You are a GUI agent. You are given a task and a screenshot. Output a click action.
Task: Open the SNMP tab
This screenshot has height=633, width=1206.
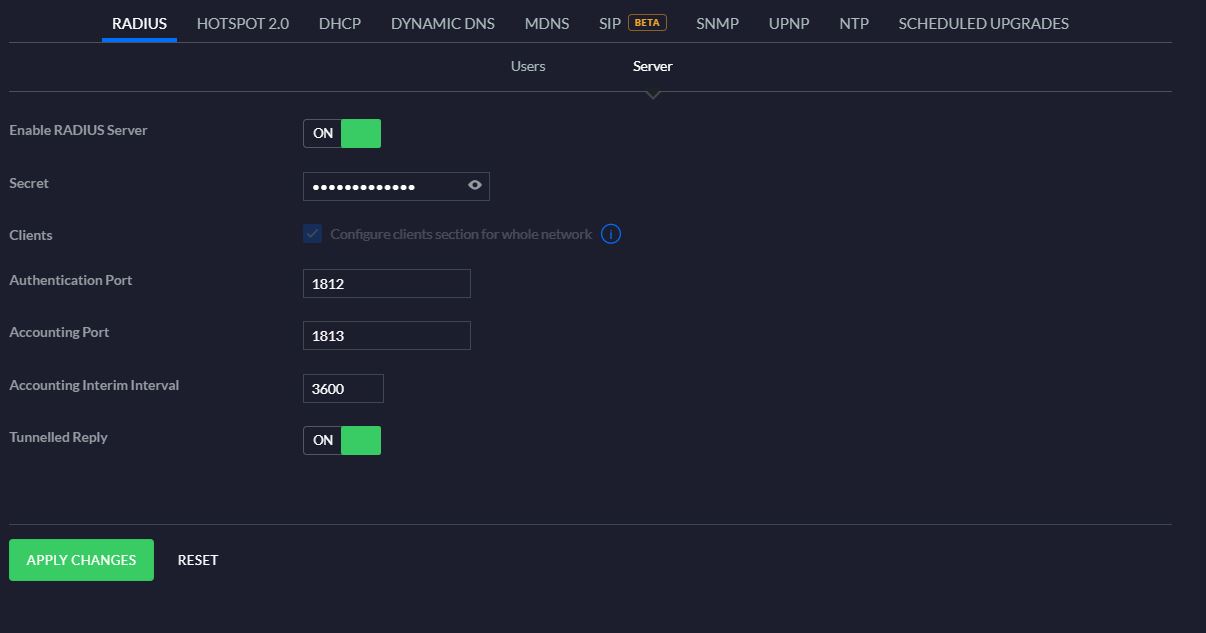coord(718,23)
